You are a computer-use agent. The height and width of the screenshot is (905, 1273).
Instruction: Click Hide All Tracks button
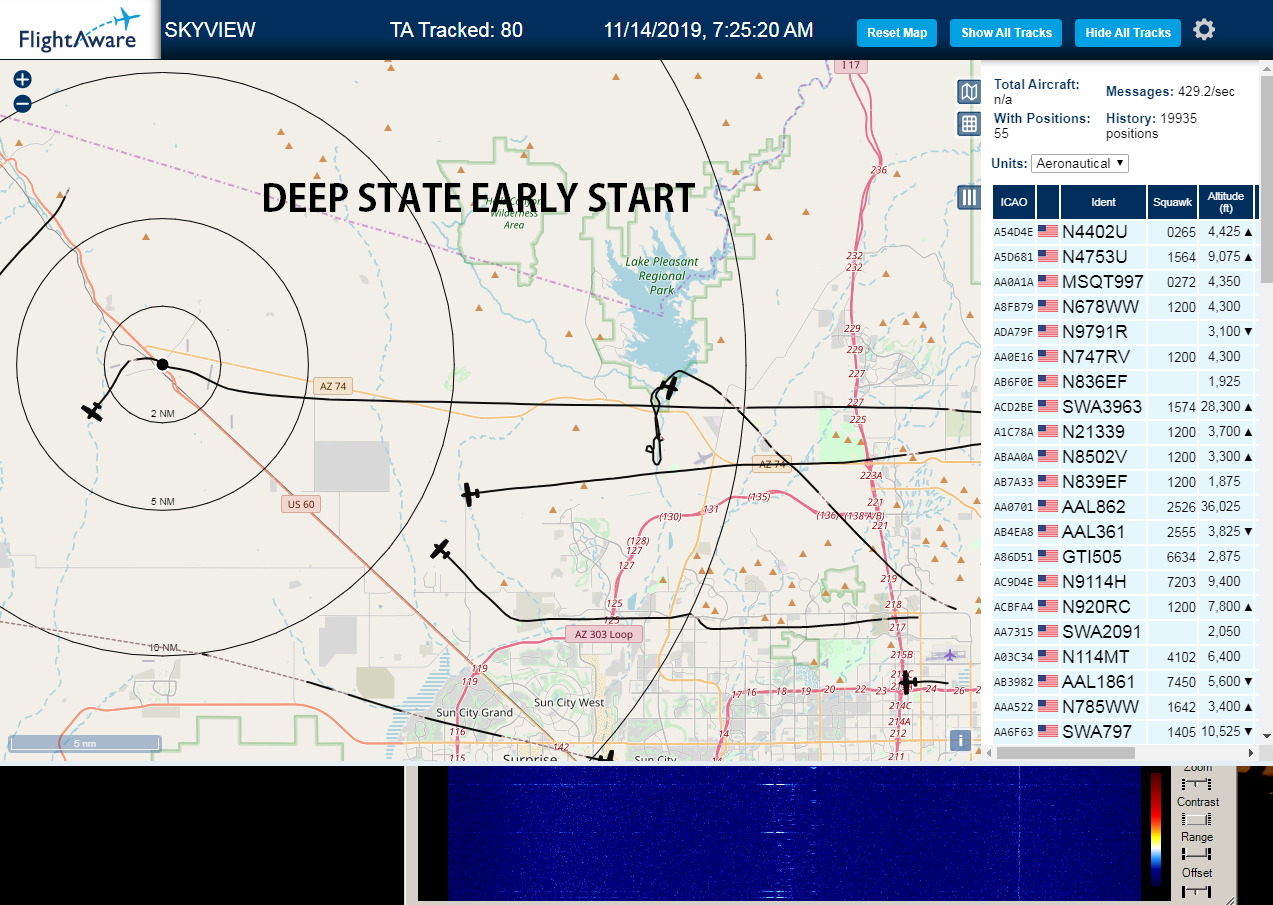(x=1128, y=33)
